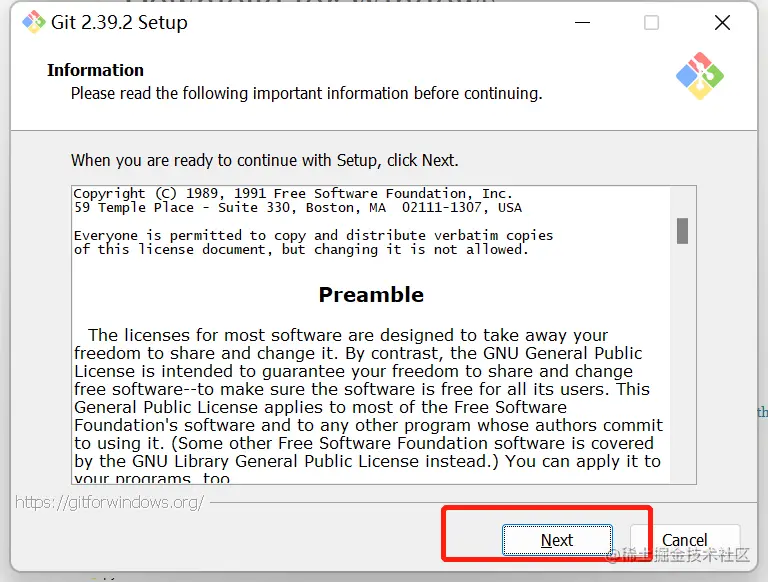Click the license text scrollbar thumb
The height and width of the screenshot is (582, 768).
[x=682, y=231]
